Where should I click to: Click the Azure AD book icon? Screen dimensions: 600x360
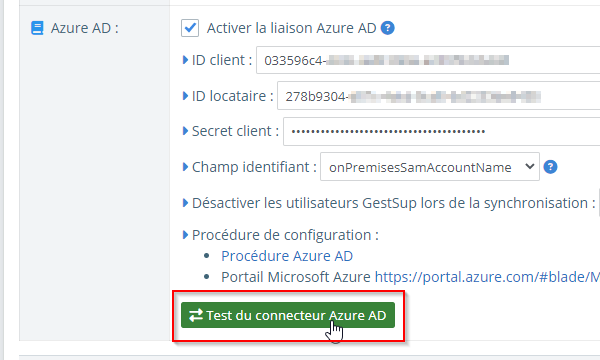click(37, 28)
